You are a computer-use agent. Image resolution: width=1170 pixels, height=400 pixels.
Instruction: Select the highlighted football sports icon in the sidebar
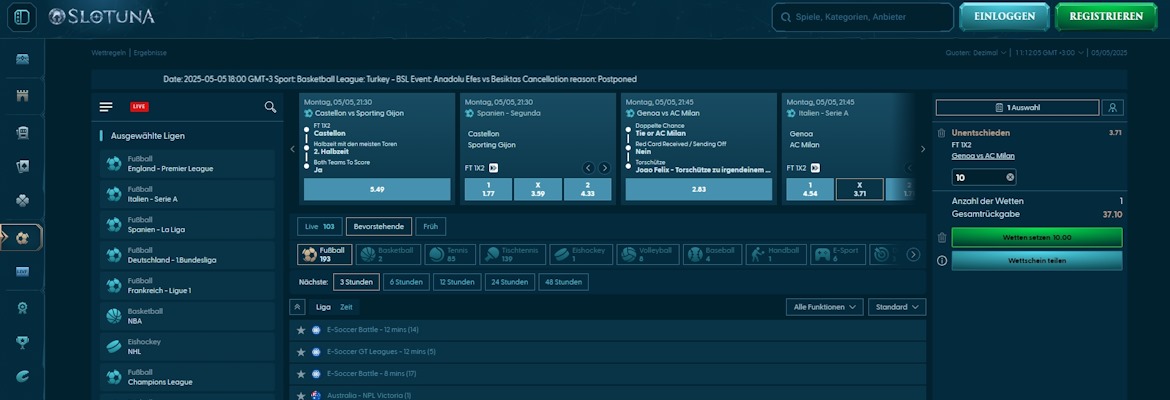tap(22, 237)
